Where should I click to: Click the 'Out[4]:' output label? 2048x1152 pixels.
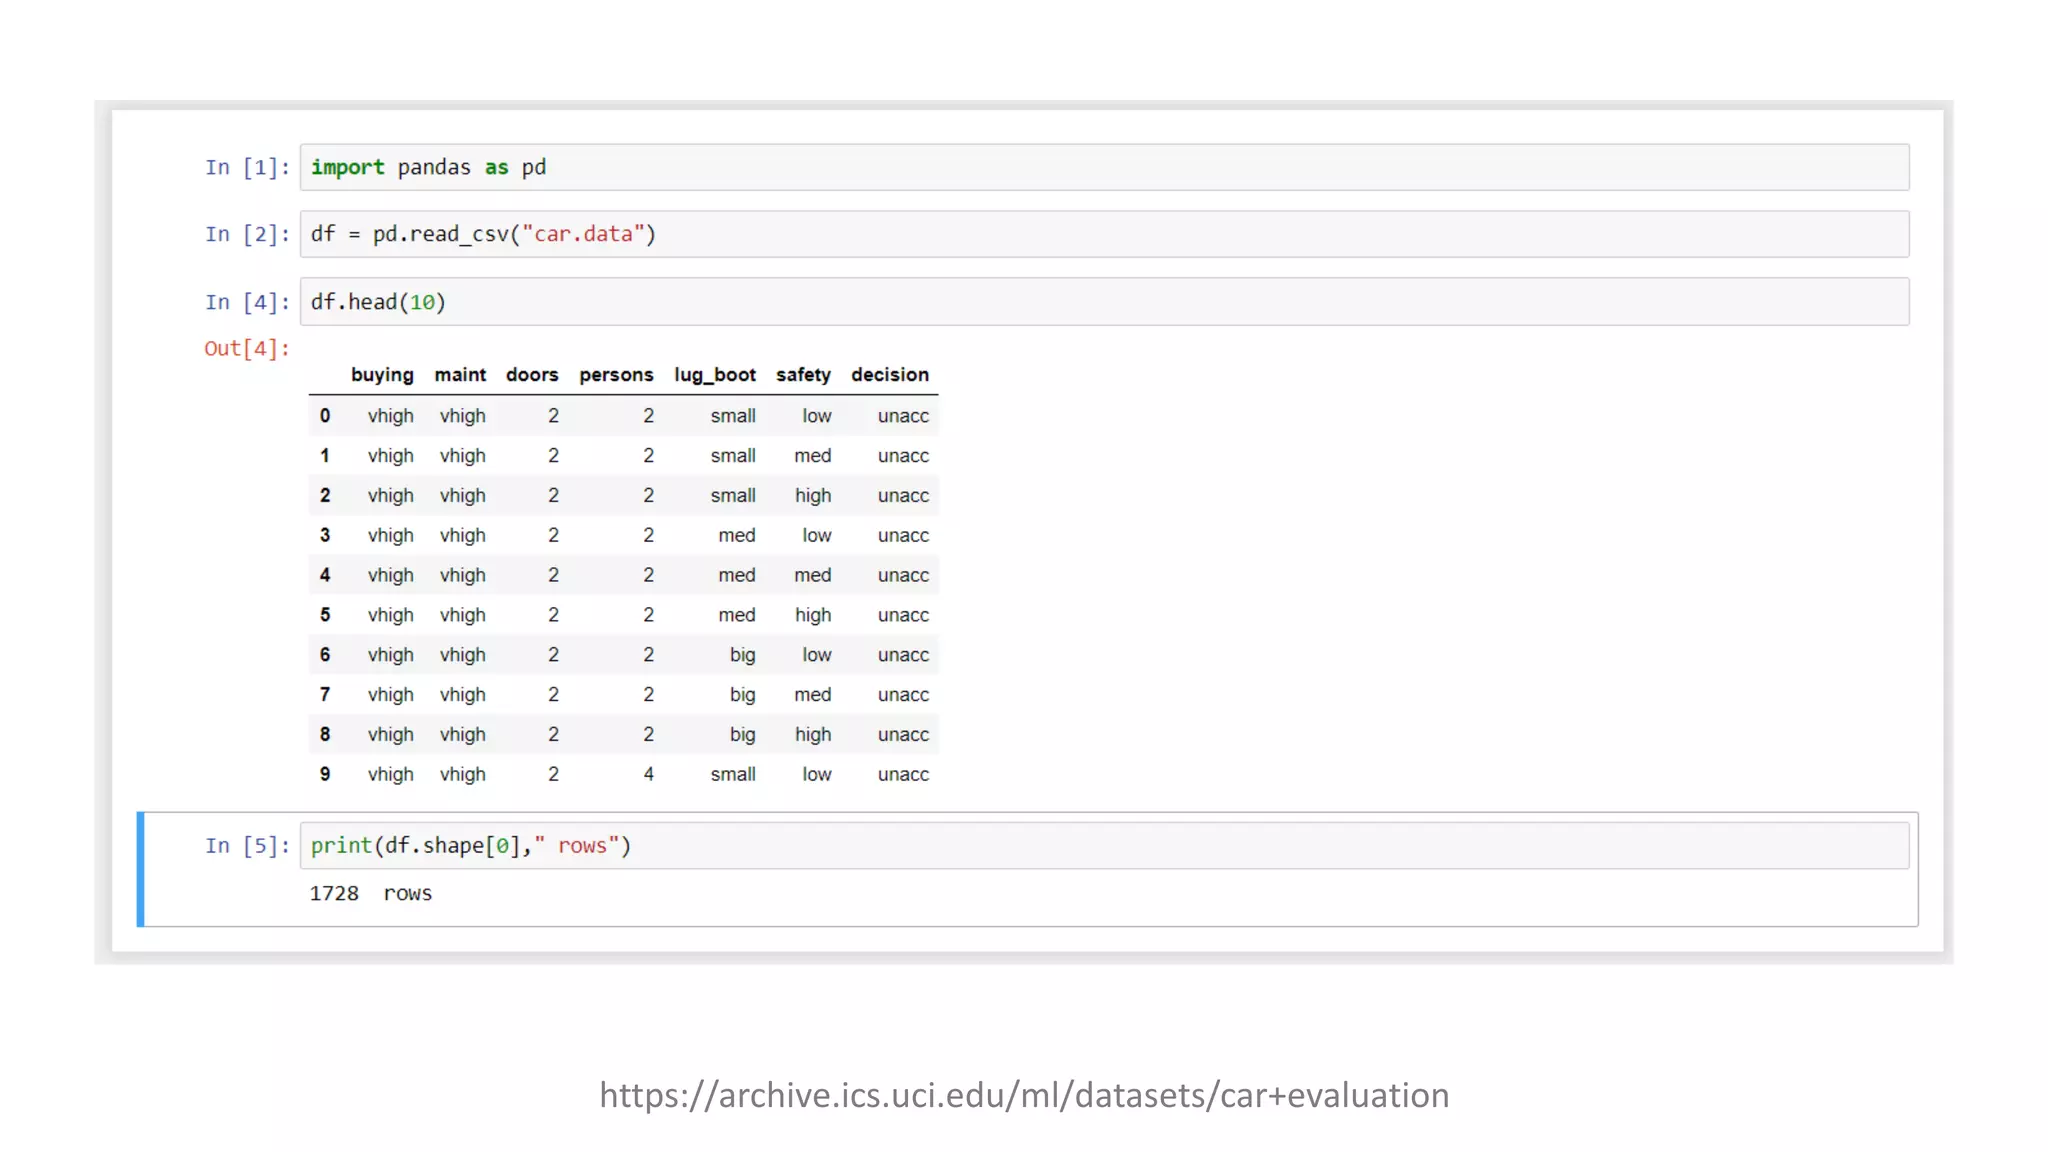pyautogui.click(x=247, y=348)
